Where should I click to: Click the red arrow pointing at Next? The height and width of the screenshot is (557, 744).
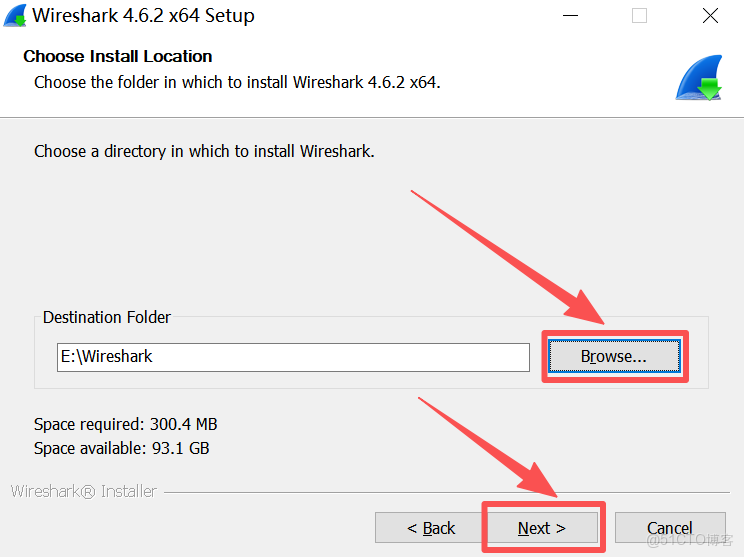coord(490,445)
